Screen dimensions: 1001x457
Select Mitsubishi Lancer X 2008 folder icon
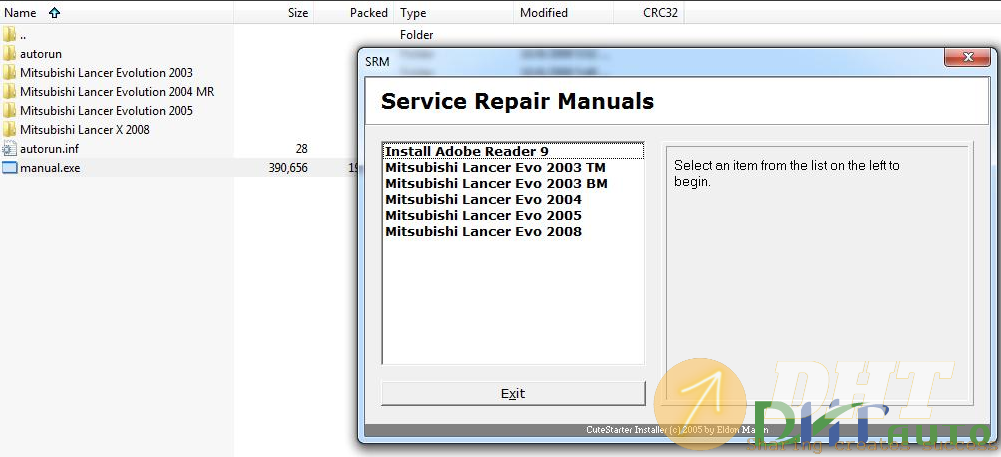(x=9, y=129)
